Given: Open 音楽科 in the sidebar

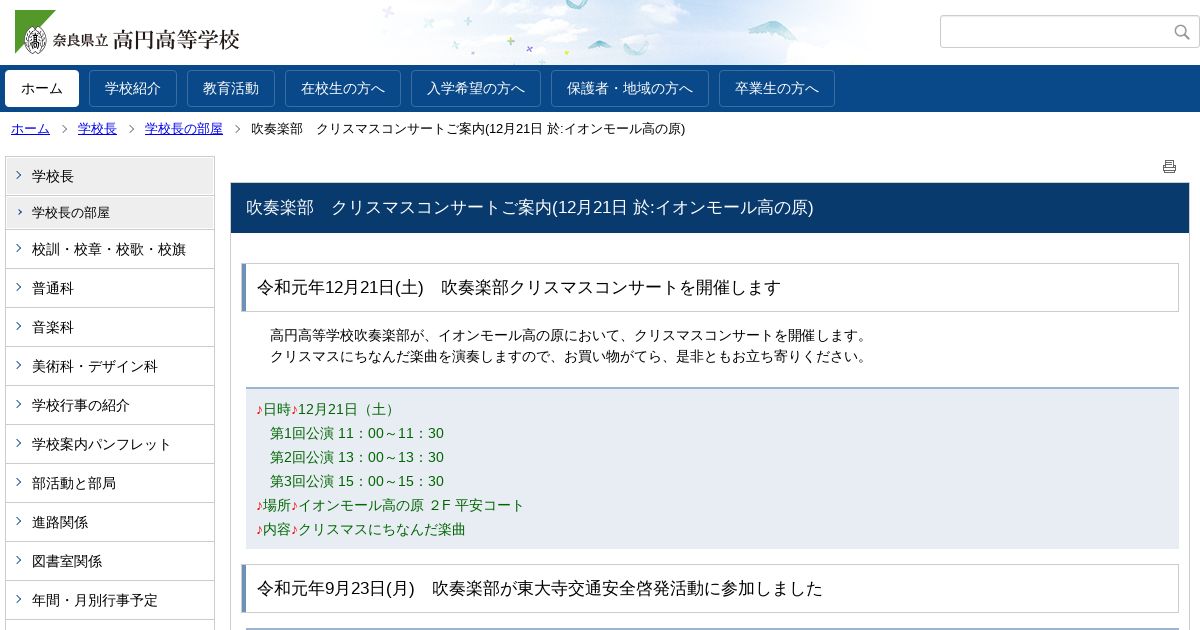Looking at the screenshot, I should point(110,327).
